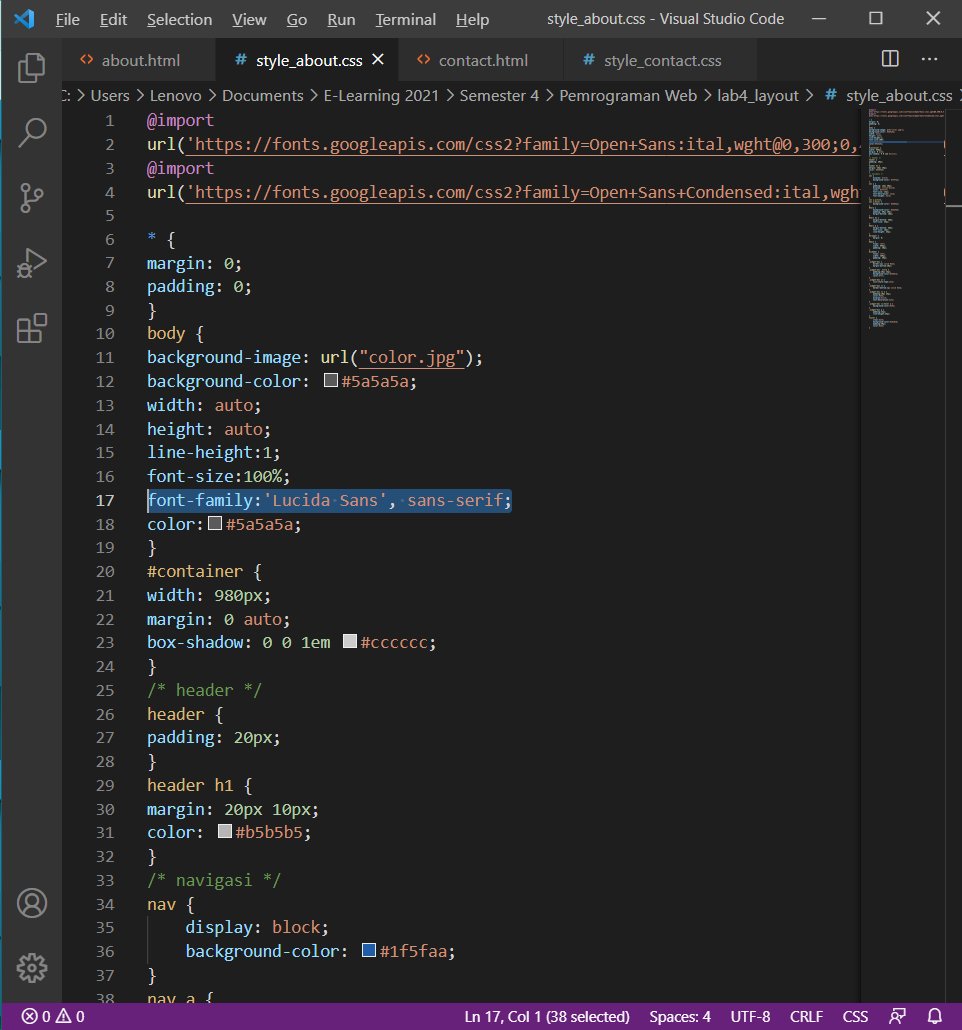The width and height of the screenshot is (962, 1030).
Task: Open the More Actions ellipsis menu
Action: click(x=929, y=59)
